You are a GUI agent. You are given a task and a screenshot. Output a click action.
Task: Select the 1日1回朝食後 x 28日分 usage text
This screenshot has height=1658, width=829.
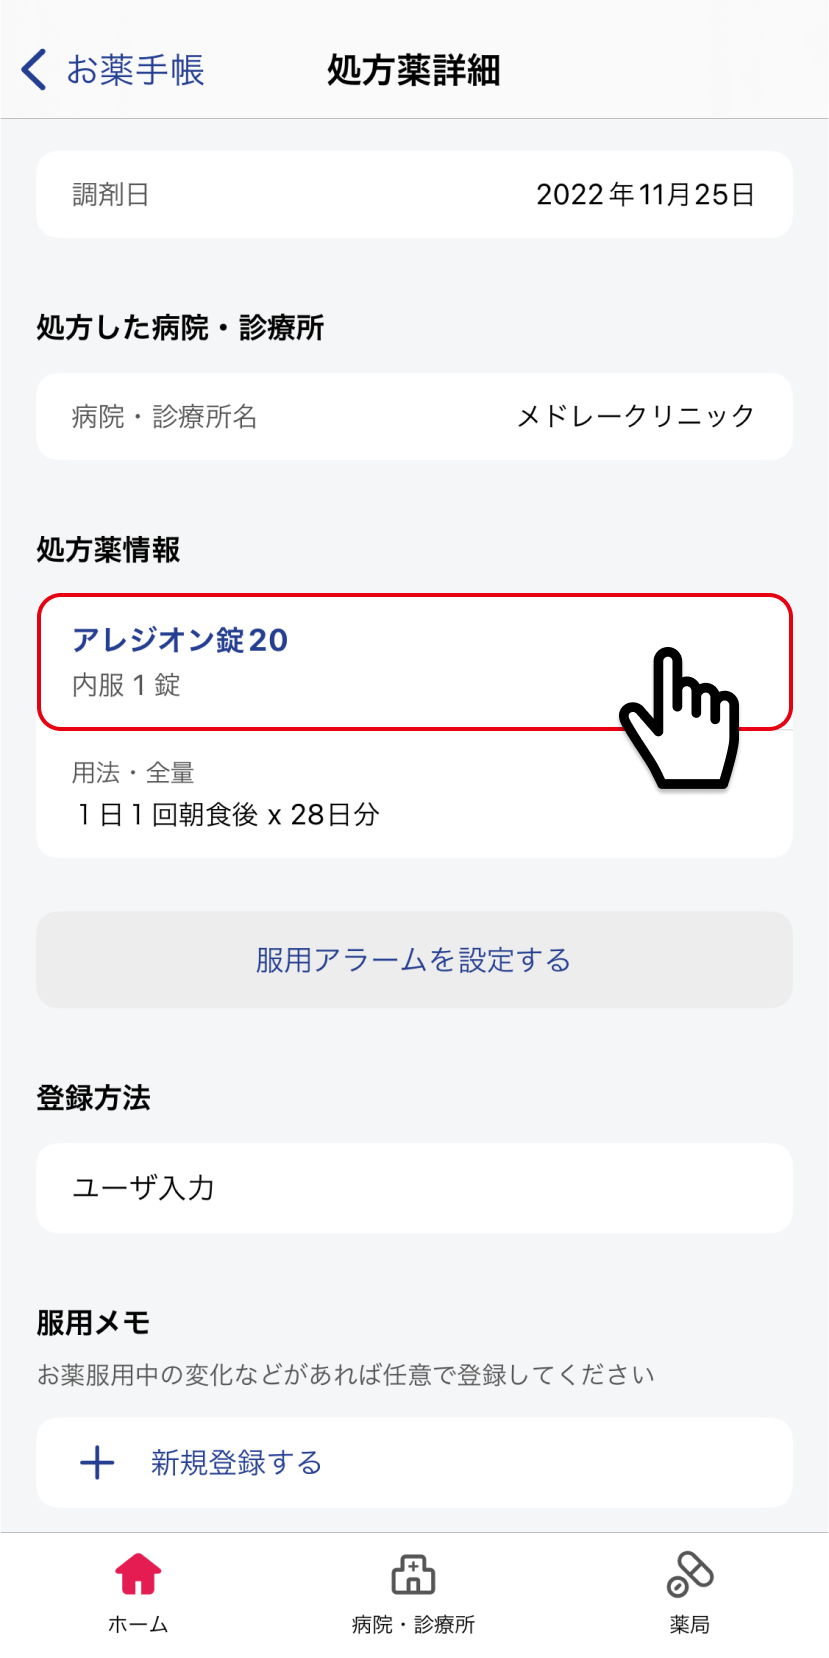pos(229,815)
